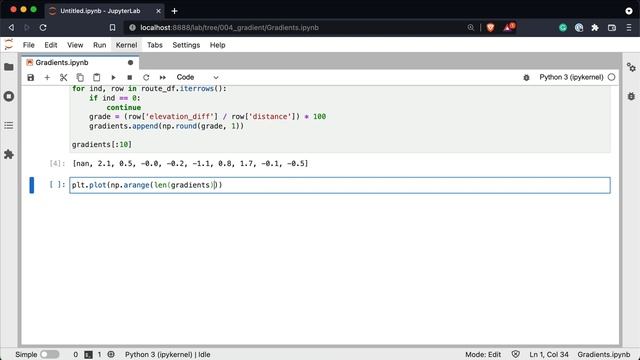Go back in browser history
This screenshot has width=640, height=360.
click(11, 27)
